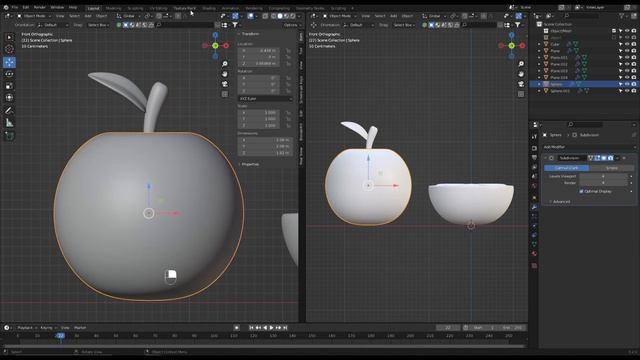
Task: Toggle overlays in left viewport header
Action: click(x=251, y=16)
